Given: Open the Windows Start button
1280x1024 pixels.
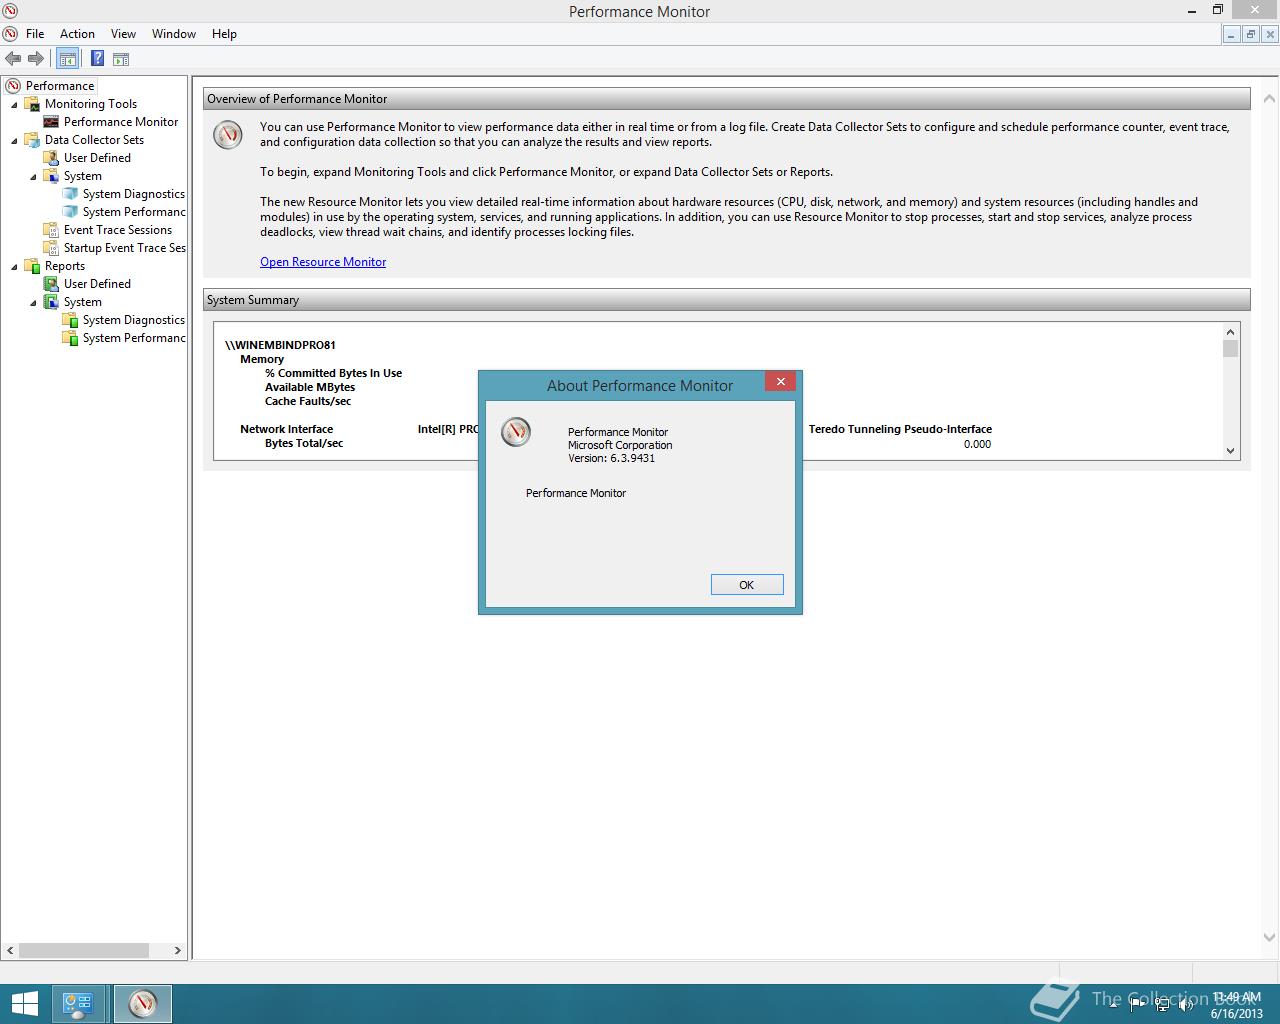Looking at the screenshot, I should (x=24, y=1004).
